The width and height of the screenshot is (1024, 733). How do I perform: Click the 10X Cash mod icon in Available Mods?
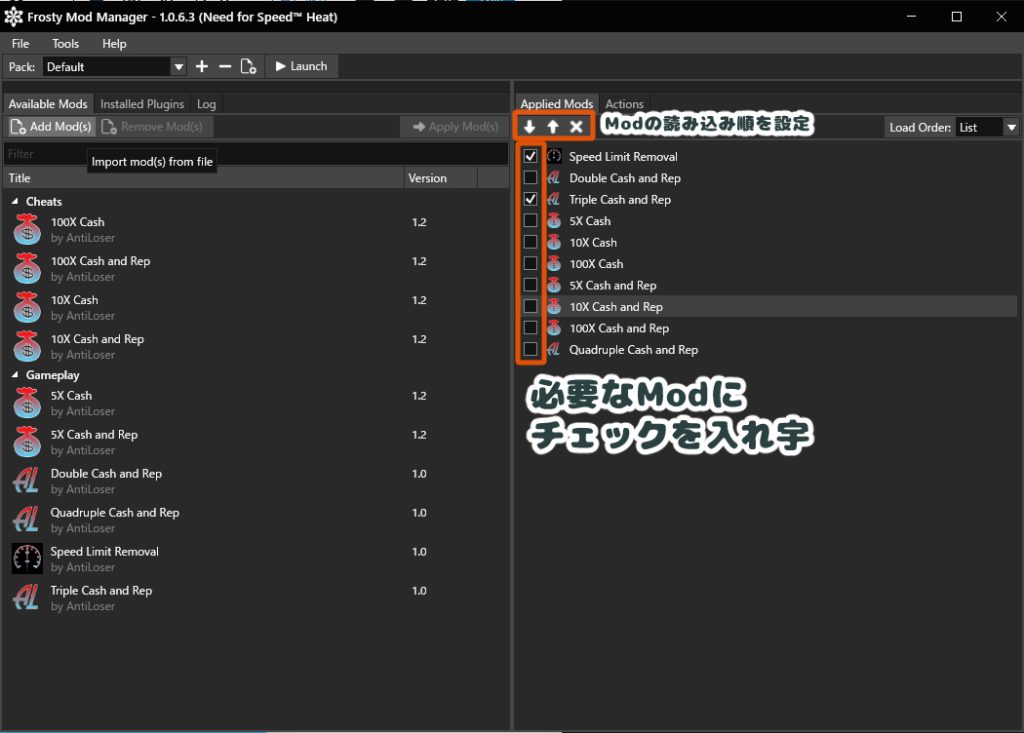(x=27, y=308)
